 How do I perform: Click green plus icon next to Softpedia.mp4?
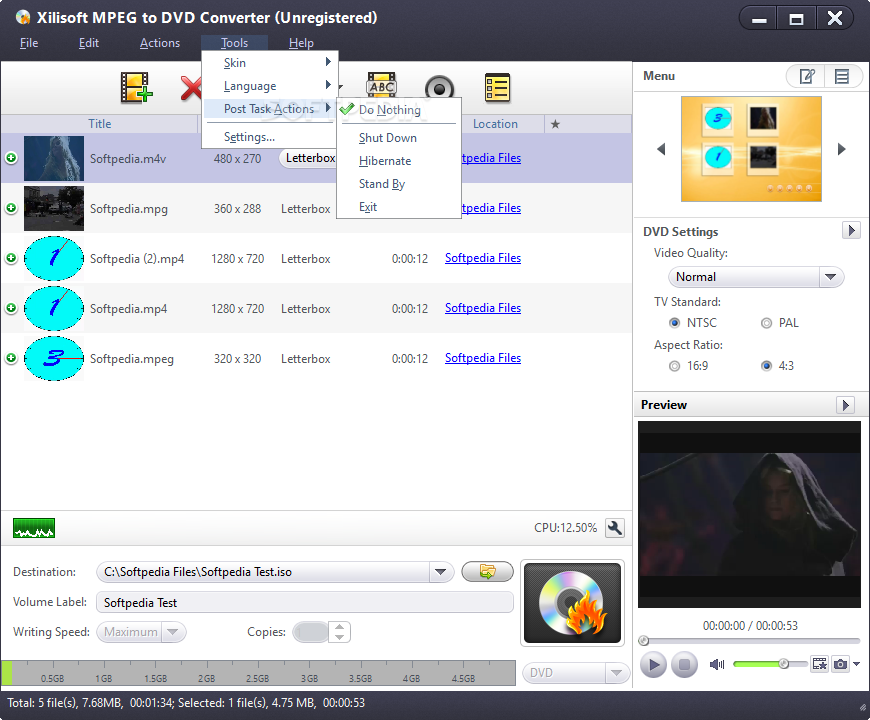[11, 308]
